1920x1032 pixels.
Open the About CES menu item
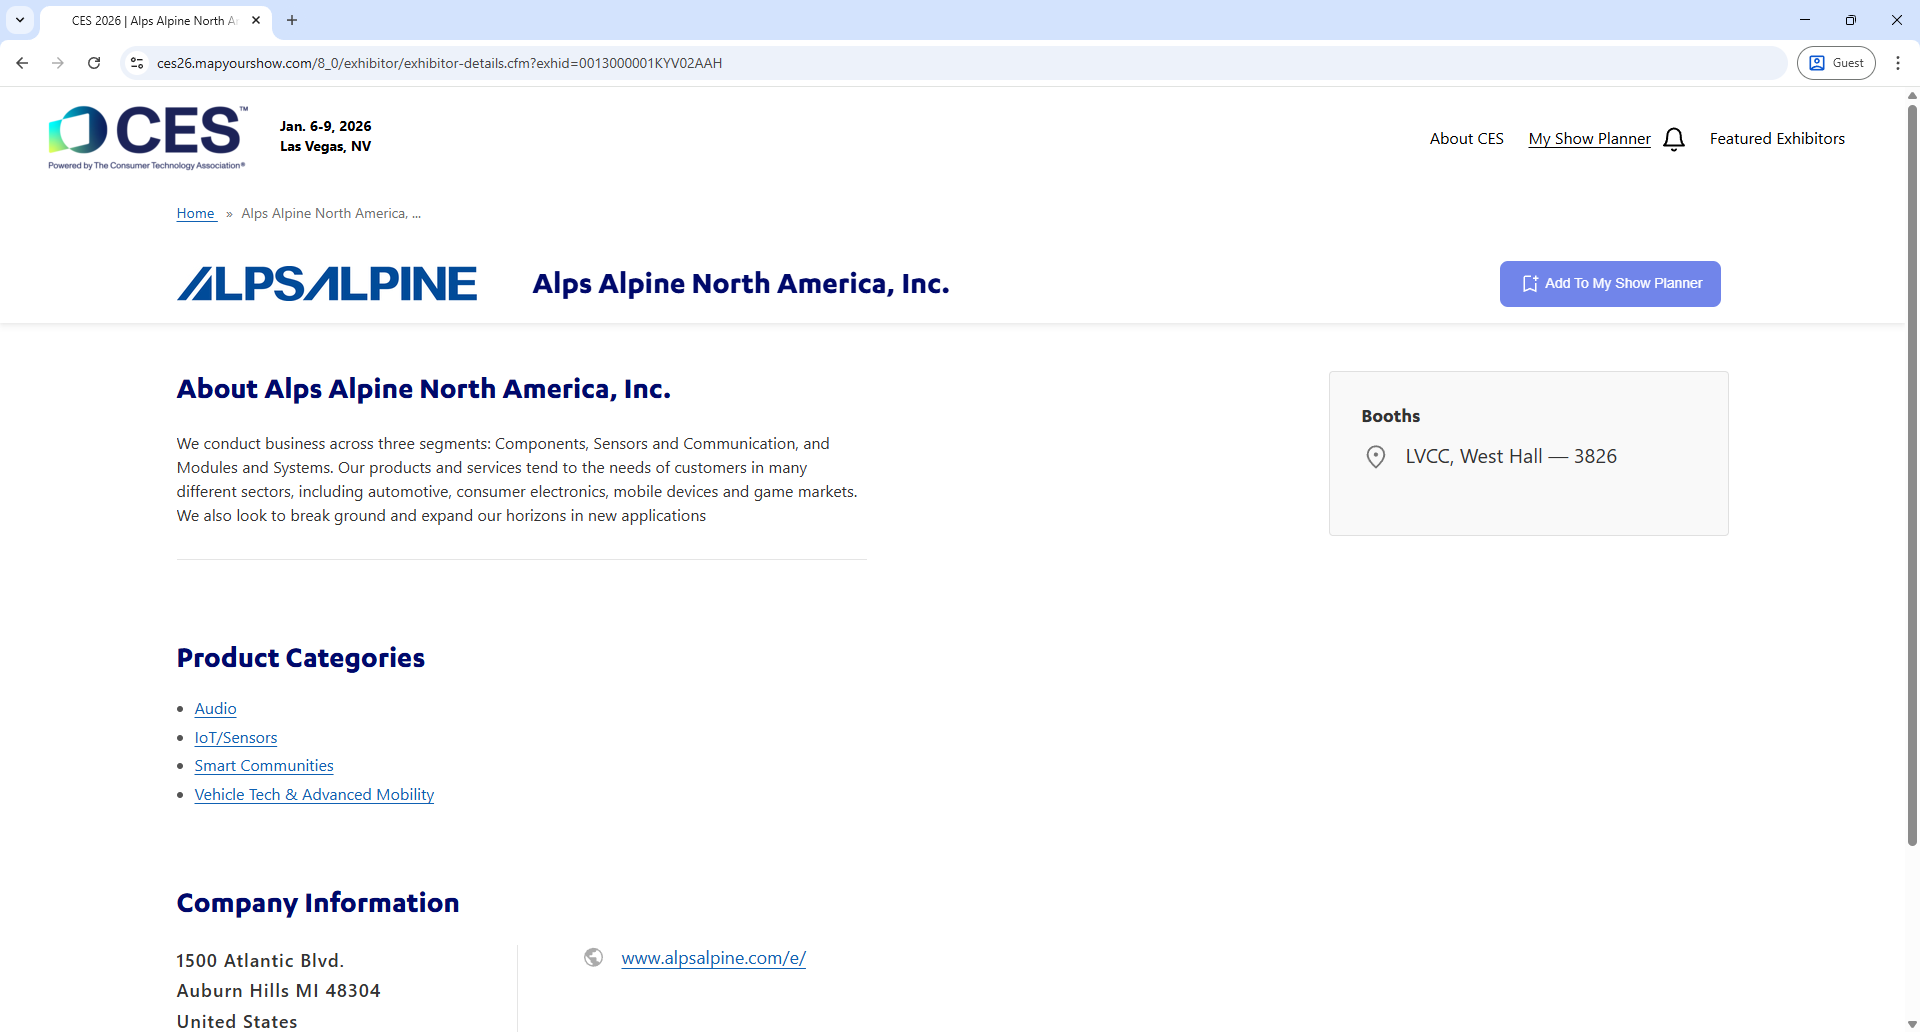pos(1466,138)
